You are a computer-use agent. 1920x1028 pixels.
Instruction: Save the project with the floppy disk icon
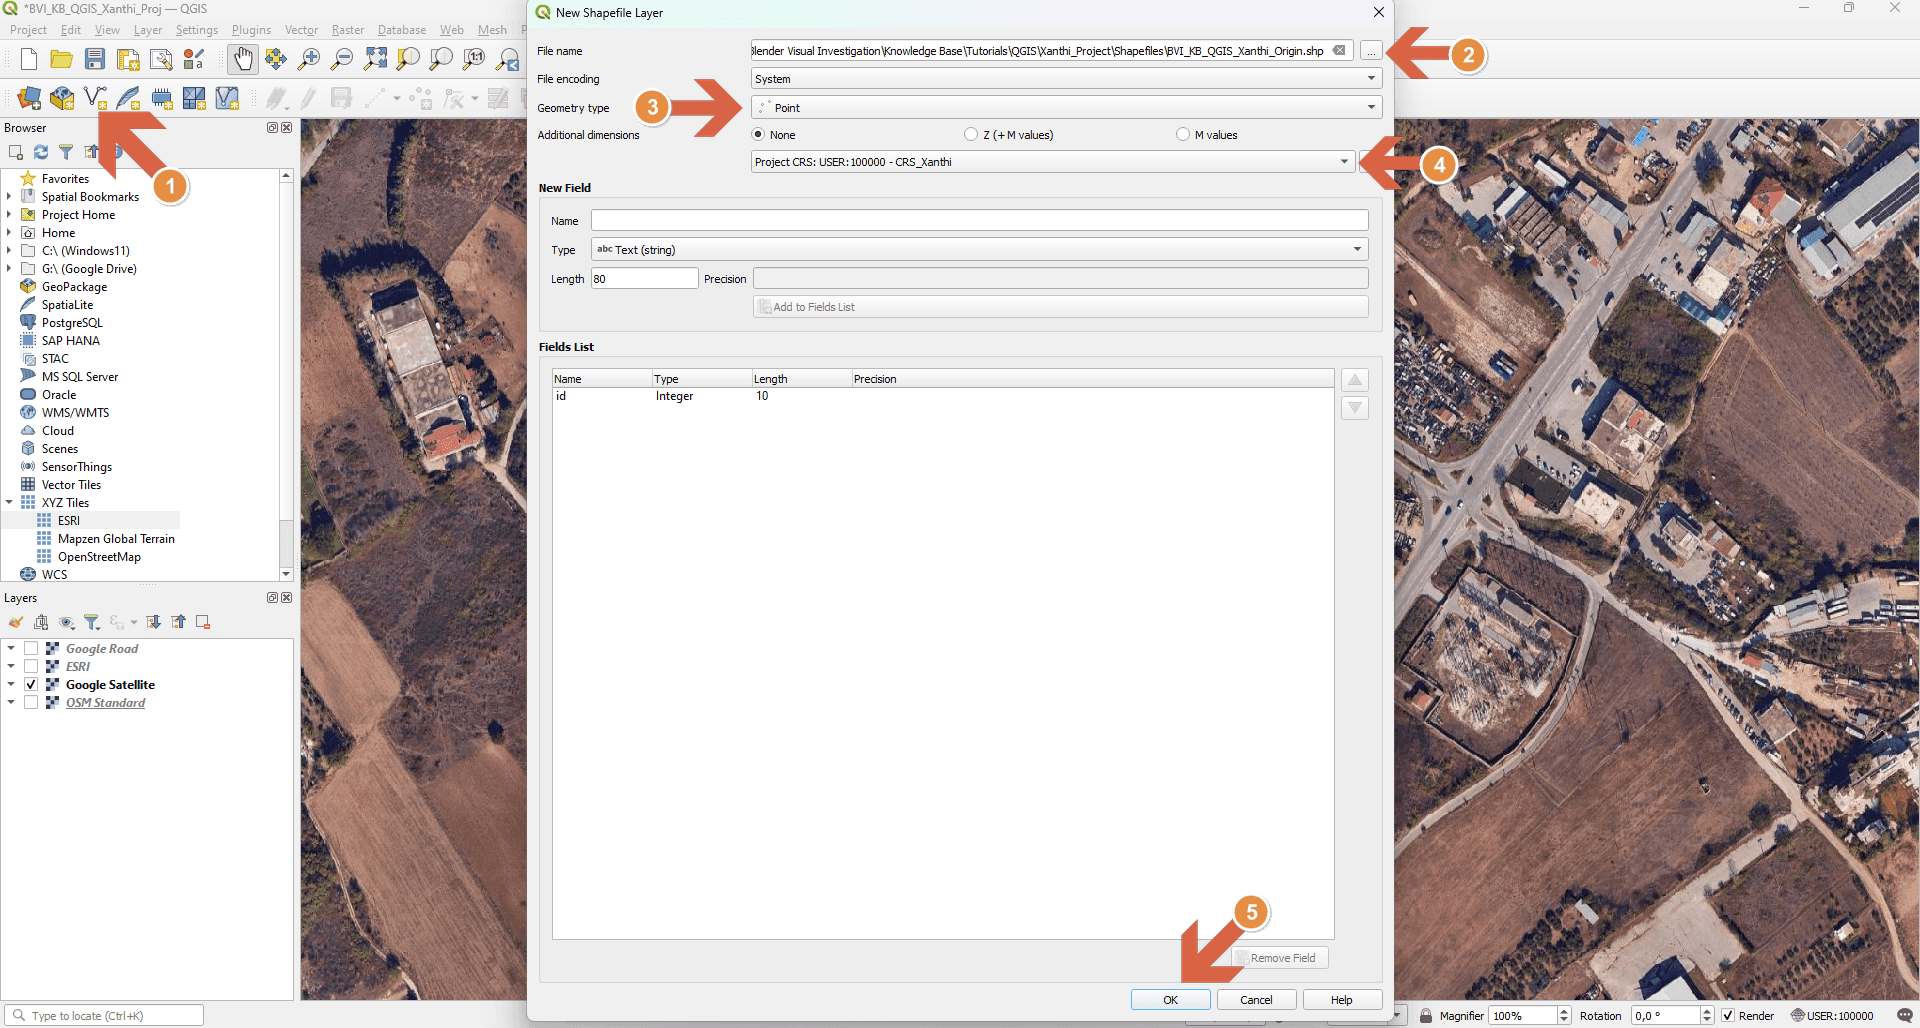(x=95, y=59)
